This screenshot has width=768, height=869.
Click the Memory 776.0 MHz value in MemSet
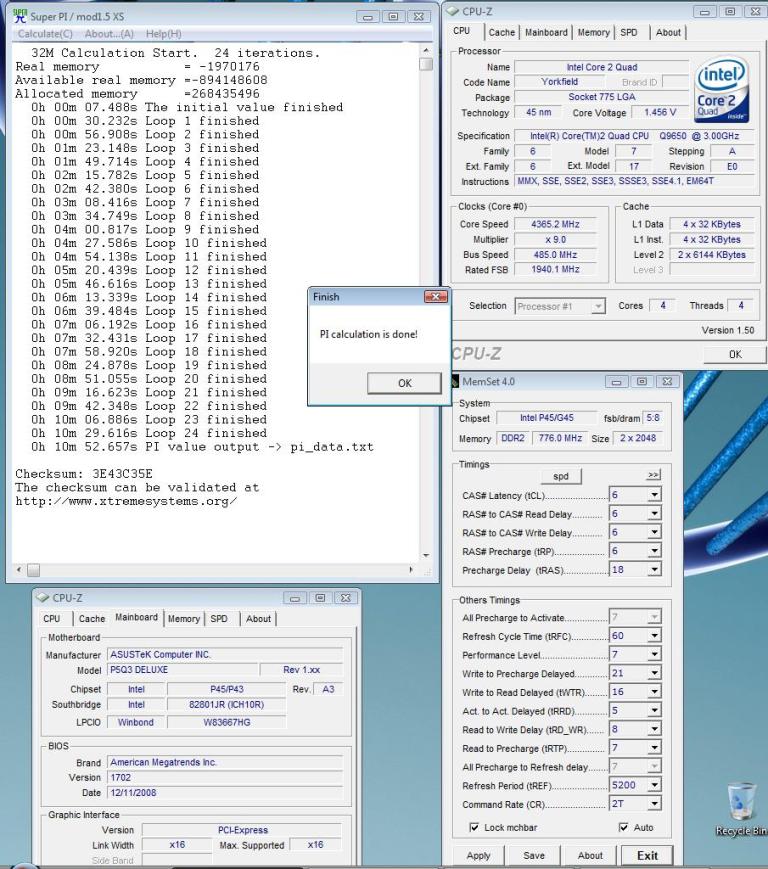coord(560,438)
